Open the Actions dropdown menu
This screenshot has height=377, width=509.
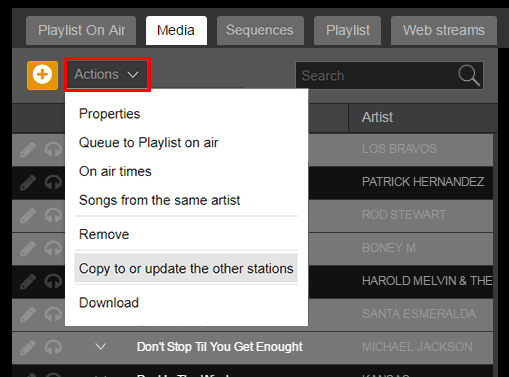click(107, 74)
